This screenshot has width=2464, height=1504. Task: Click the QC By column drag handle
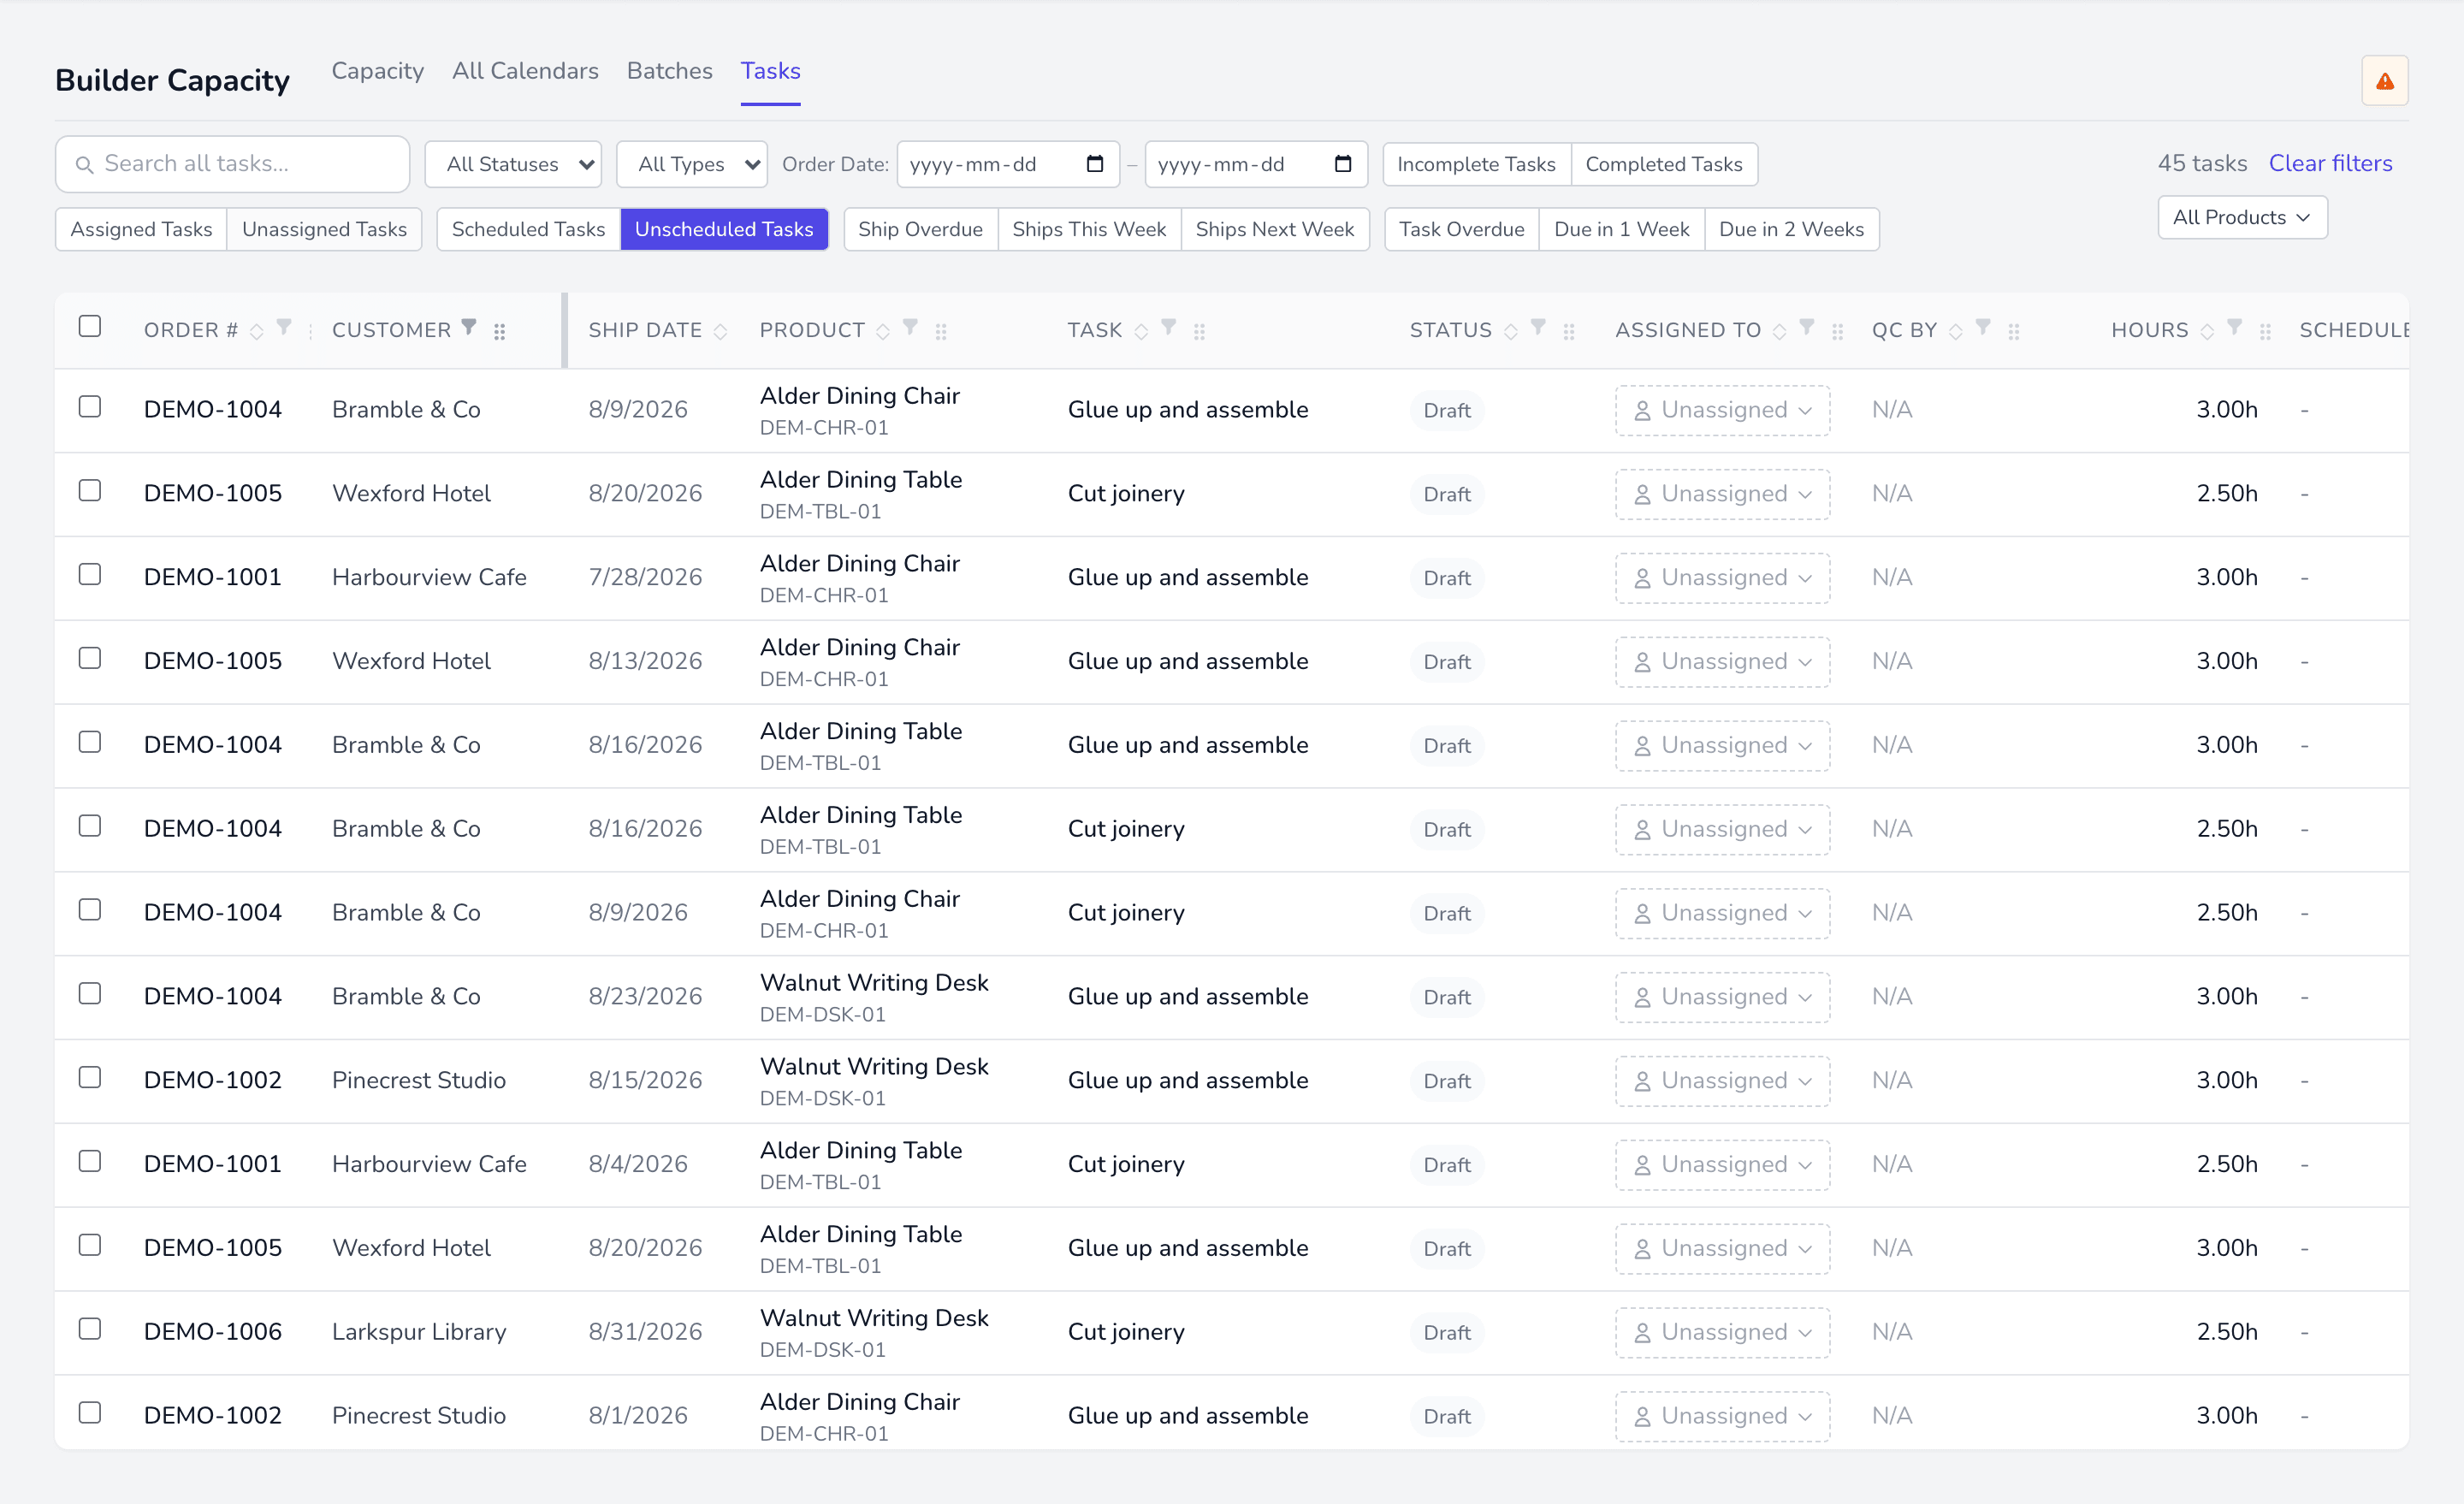2014,331
